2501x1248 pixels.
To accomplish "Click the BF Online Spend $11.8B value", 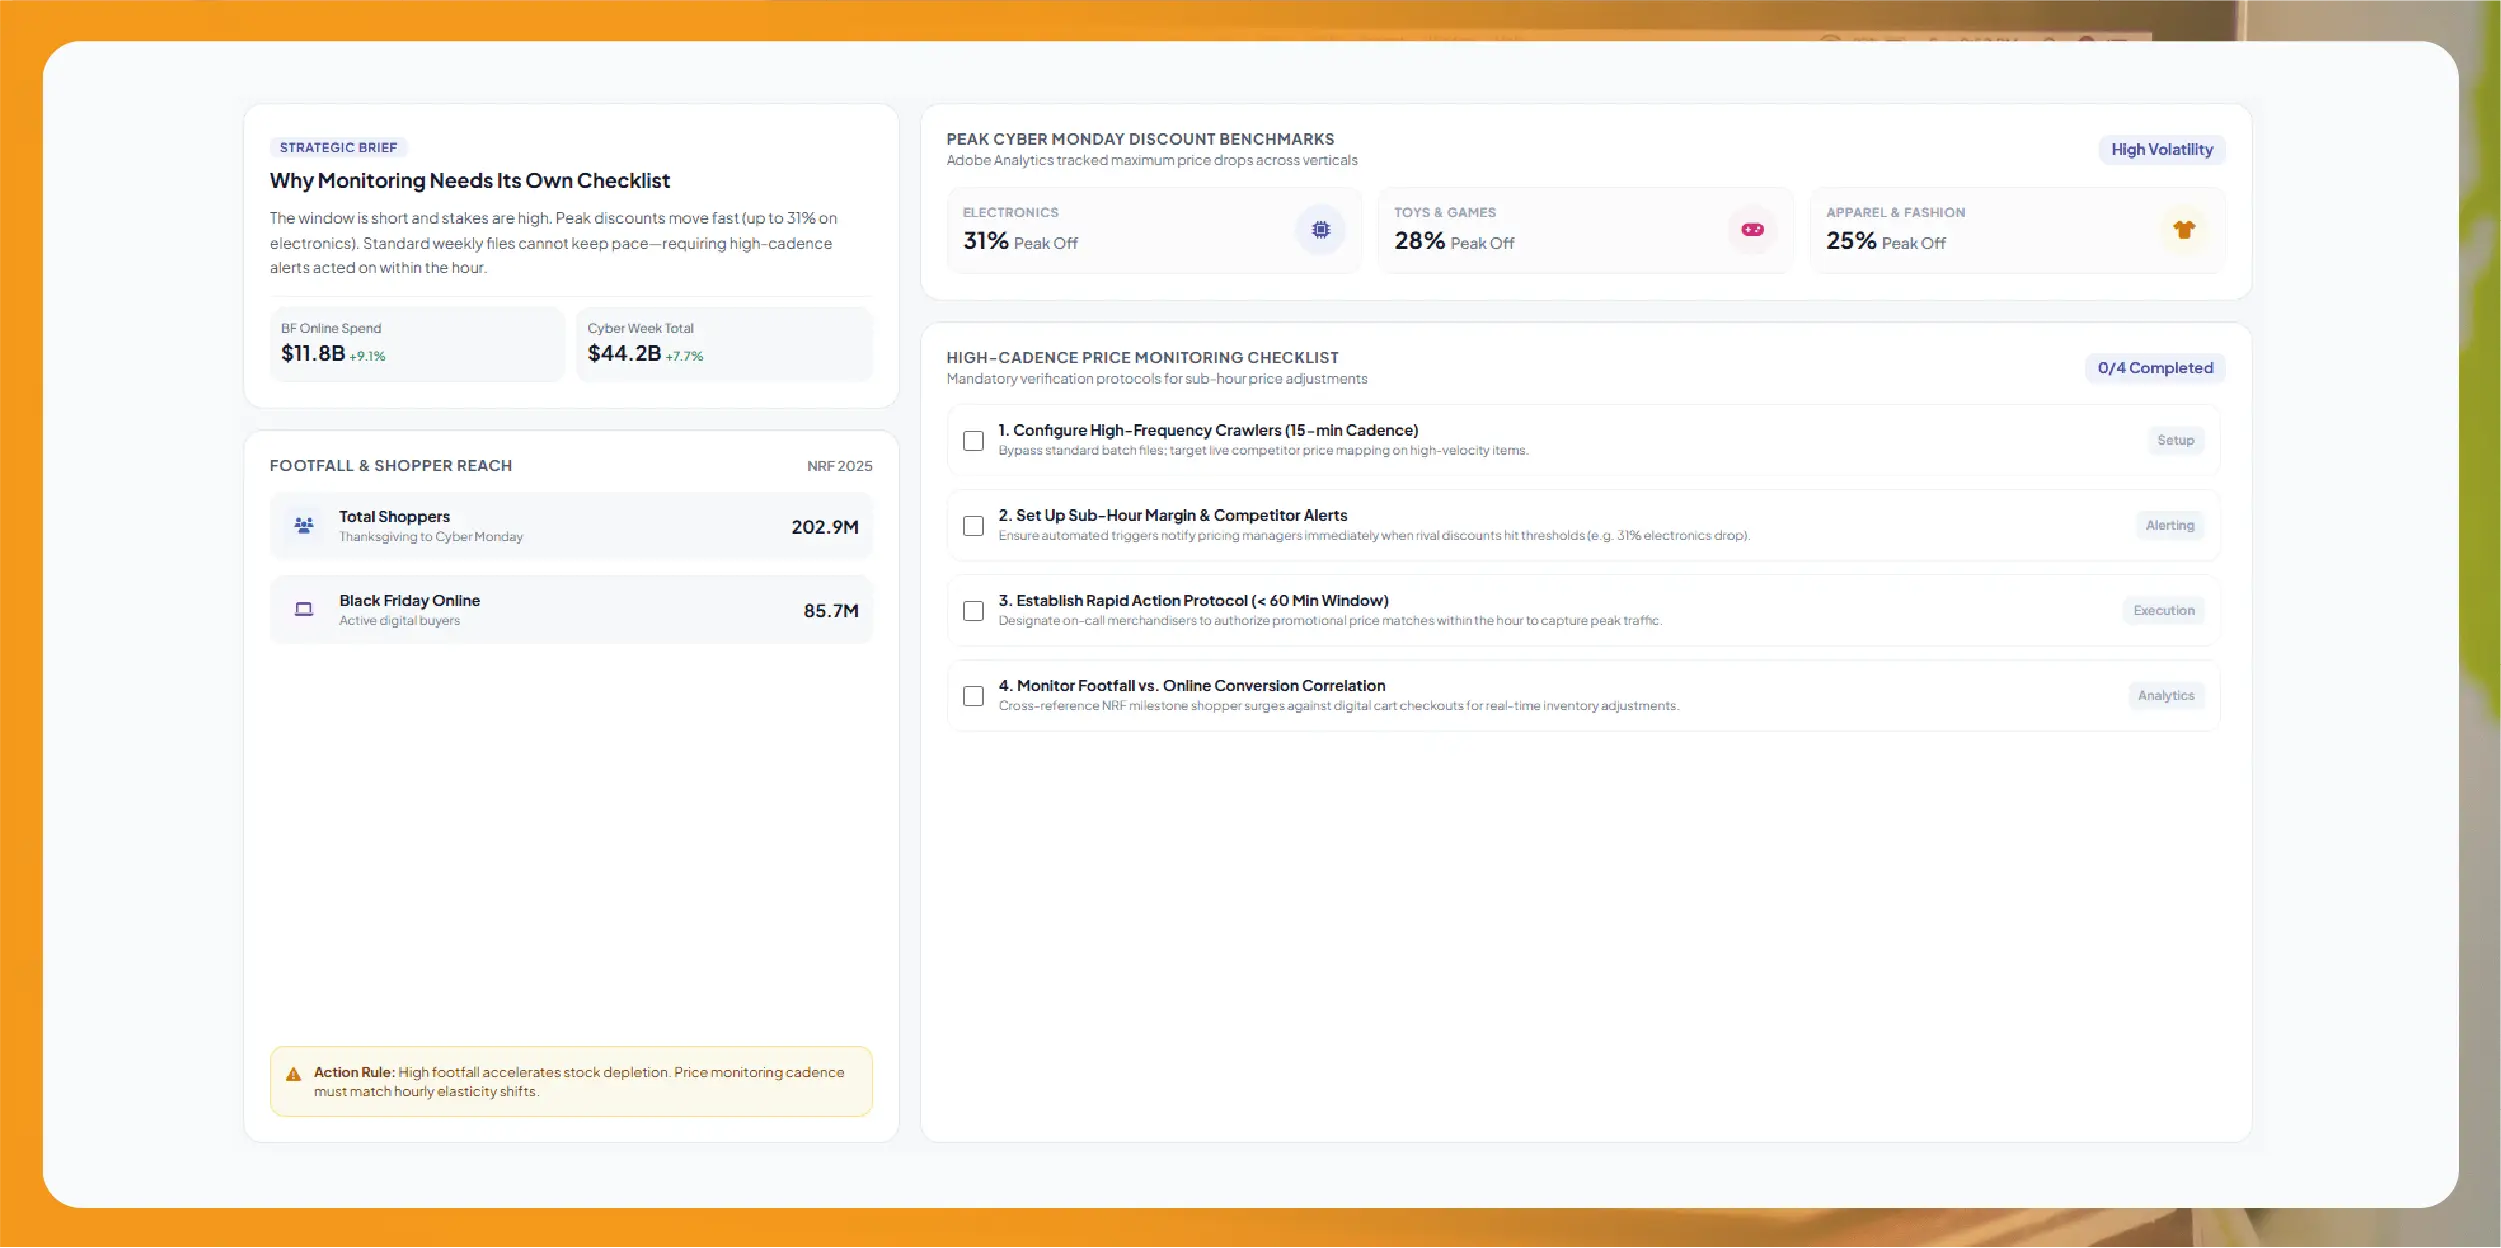I will (x=313, y=353).
